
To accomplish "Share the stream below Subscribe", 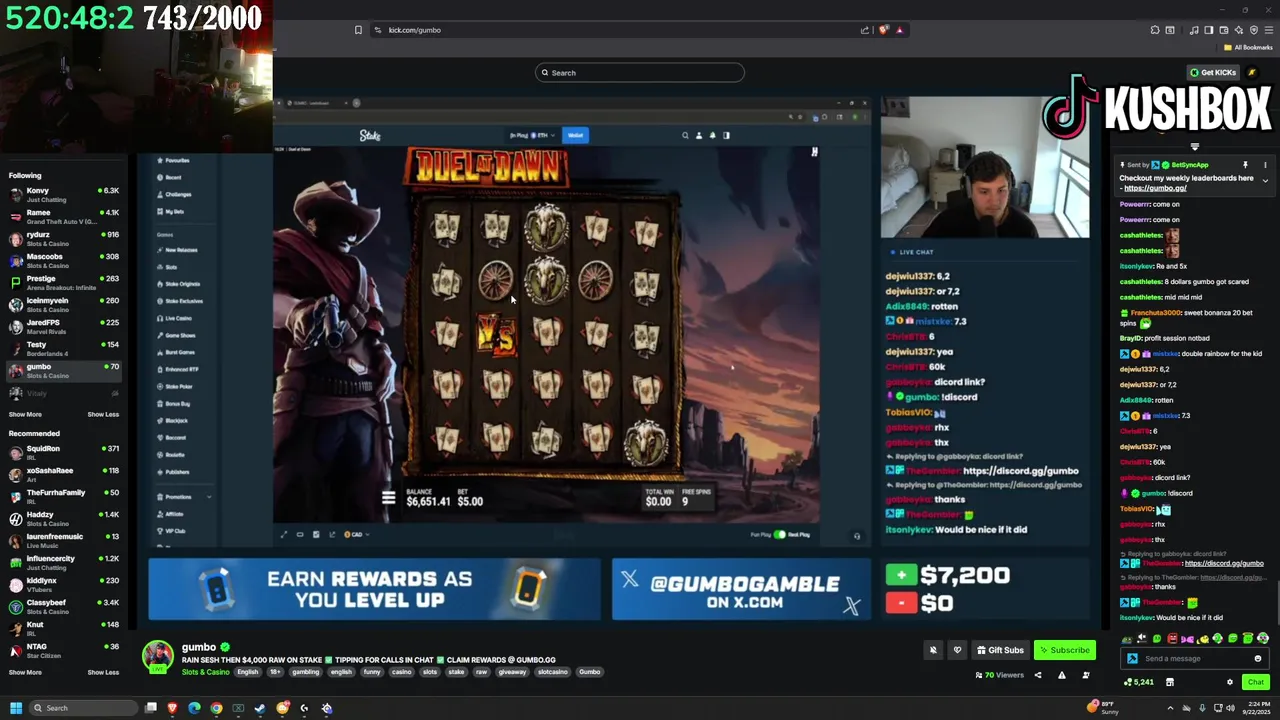I will click(1037, 675).
